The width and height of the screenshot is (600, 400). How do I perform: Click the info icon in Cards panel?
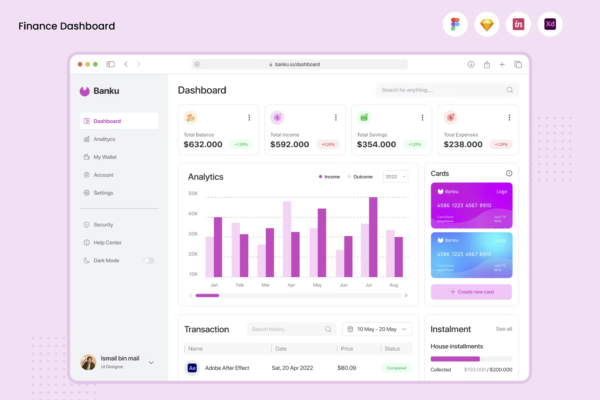[509, 173]
